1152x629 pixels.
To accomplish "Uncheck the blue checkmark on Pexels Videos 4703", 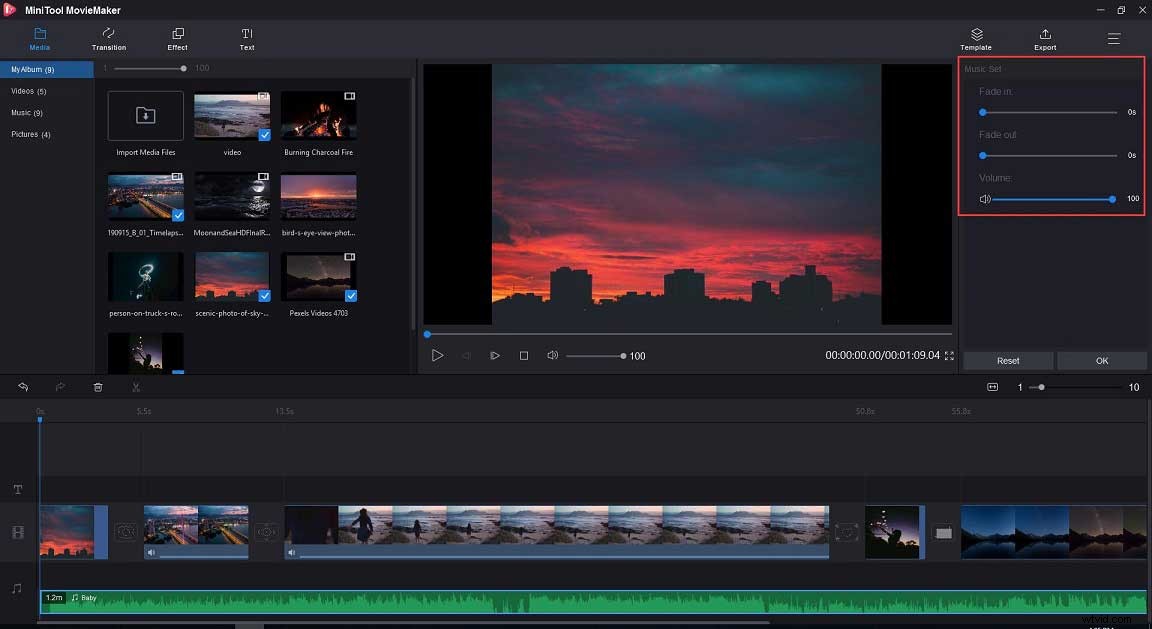I will tap(350, 296).
